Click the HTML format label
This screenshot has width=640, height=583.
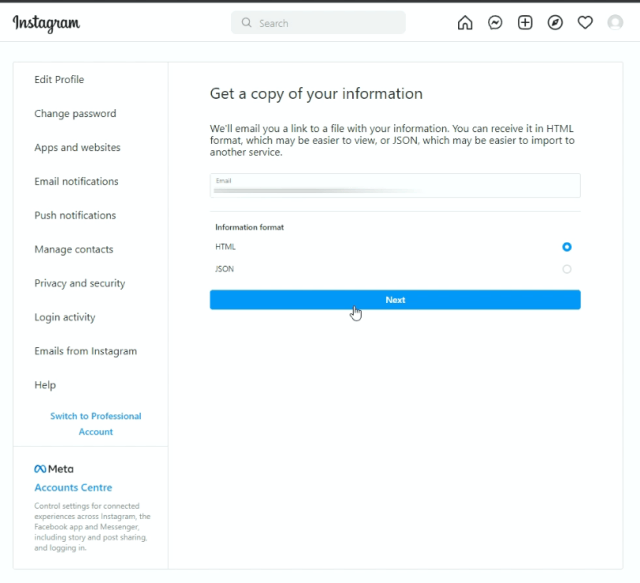coord(225,247)
